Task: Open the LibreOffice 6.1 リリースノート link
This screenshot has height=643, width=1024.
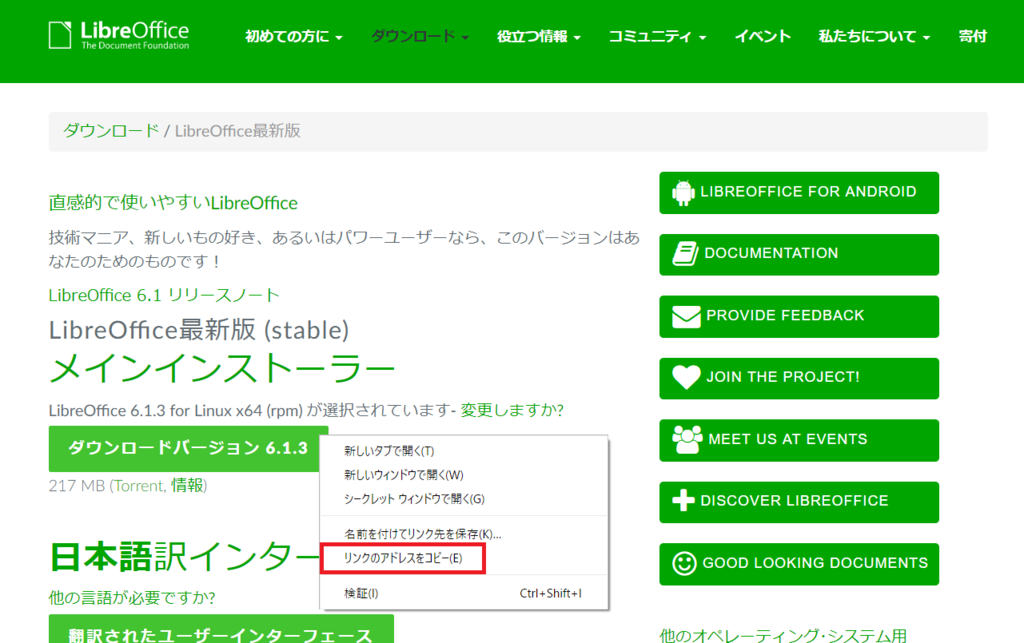Action: (164, 295)
